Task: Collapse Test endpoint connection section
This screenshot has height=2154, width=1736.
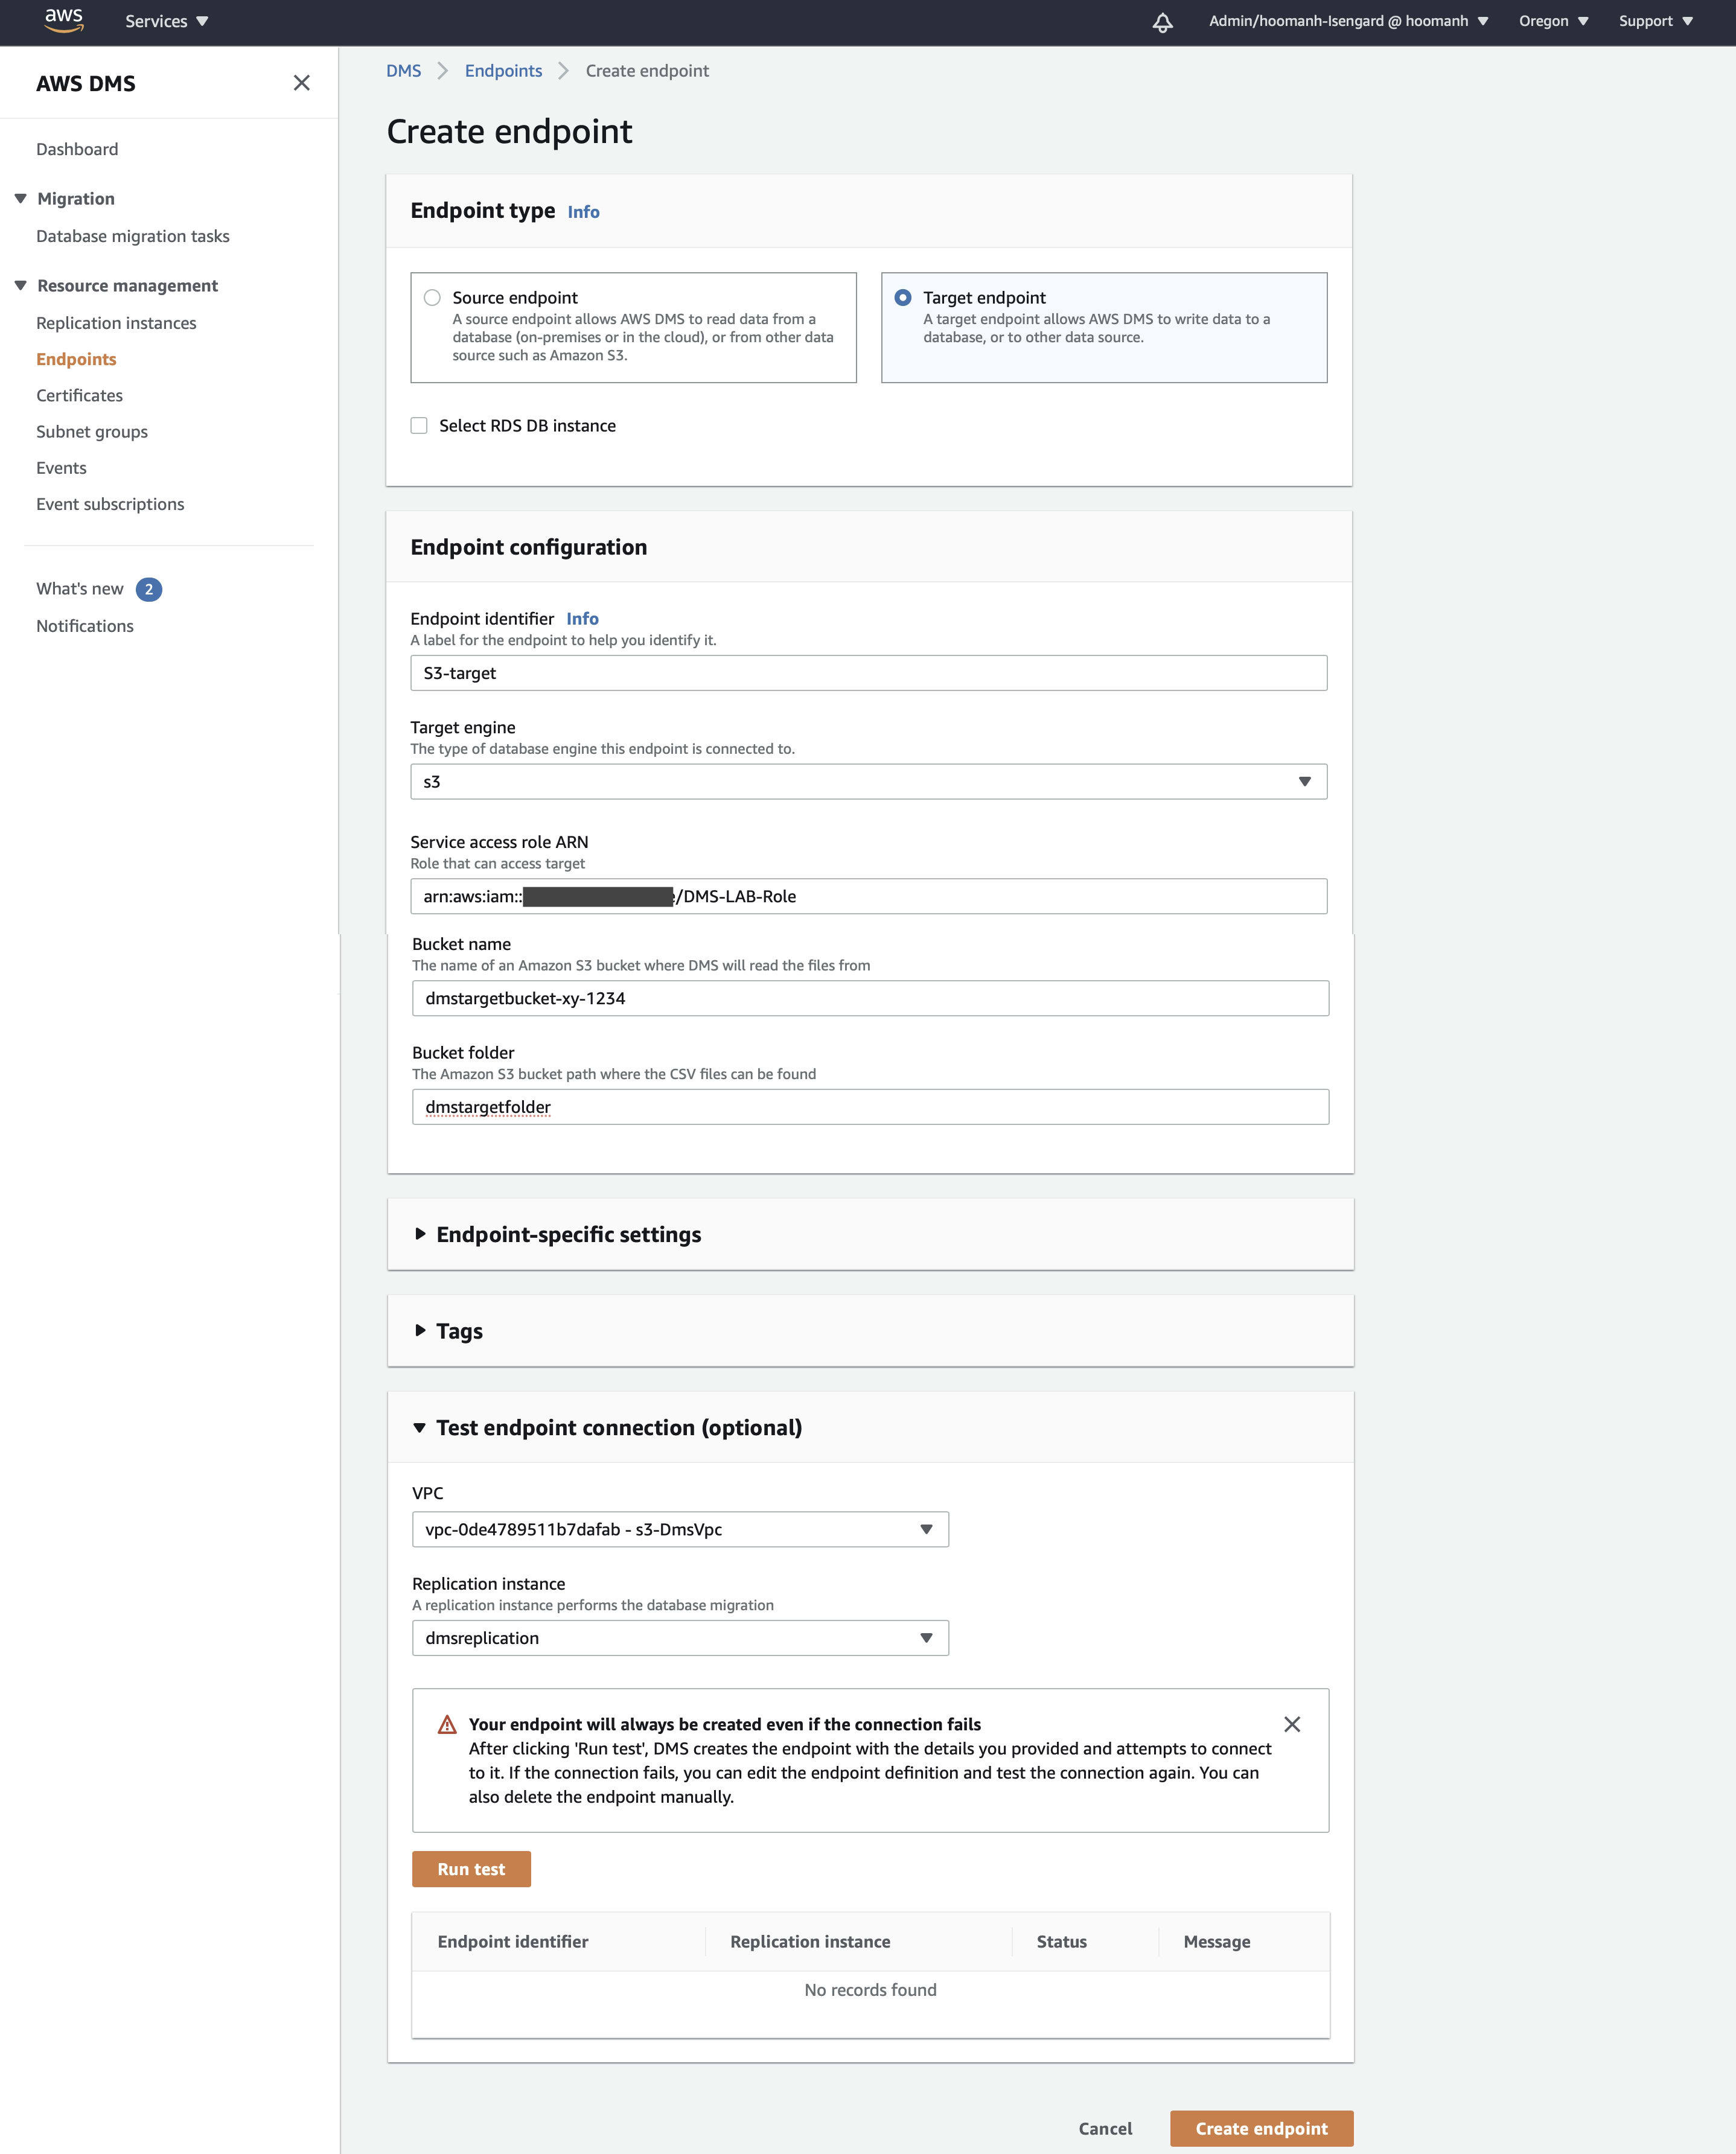Action: pyautogui.click(x=608, y=1428)
